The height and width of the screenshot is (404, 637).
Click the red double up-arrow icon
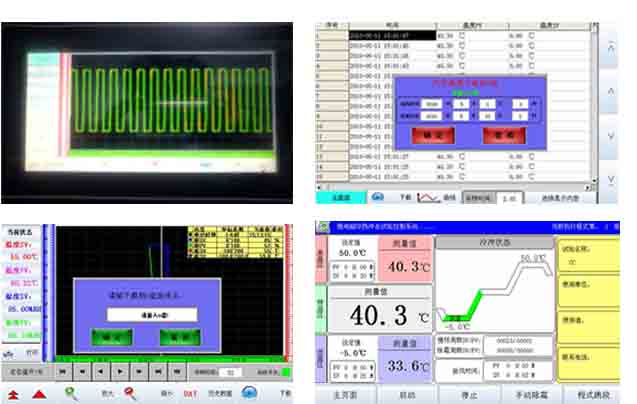pyautogui.click(x=13, y=393)
